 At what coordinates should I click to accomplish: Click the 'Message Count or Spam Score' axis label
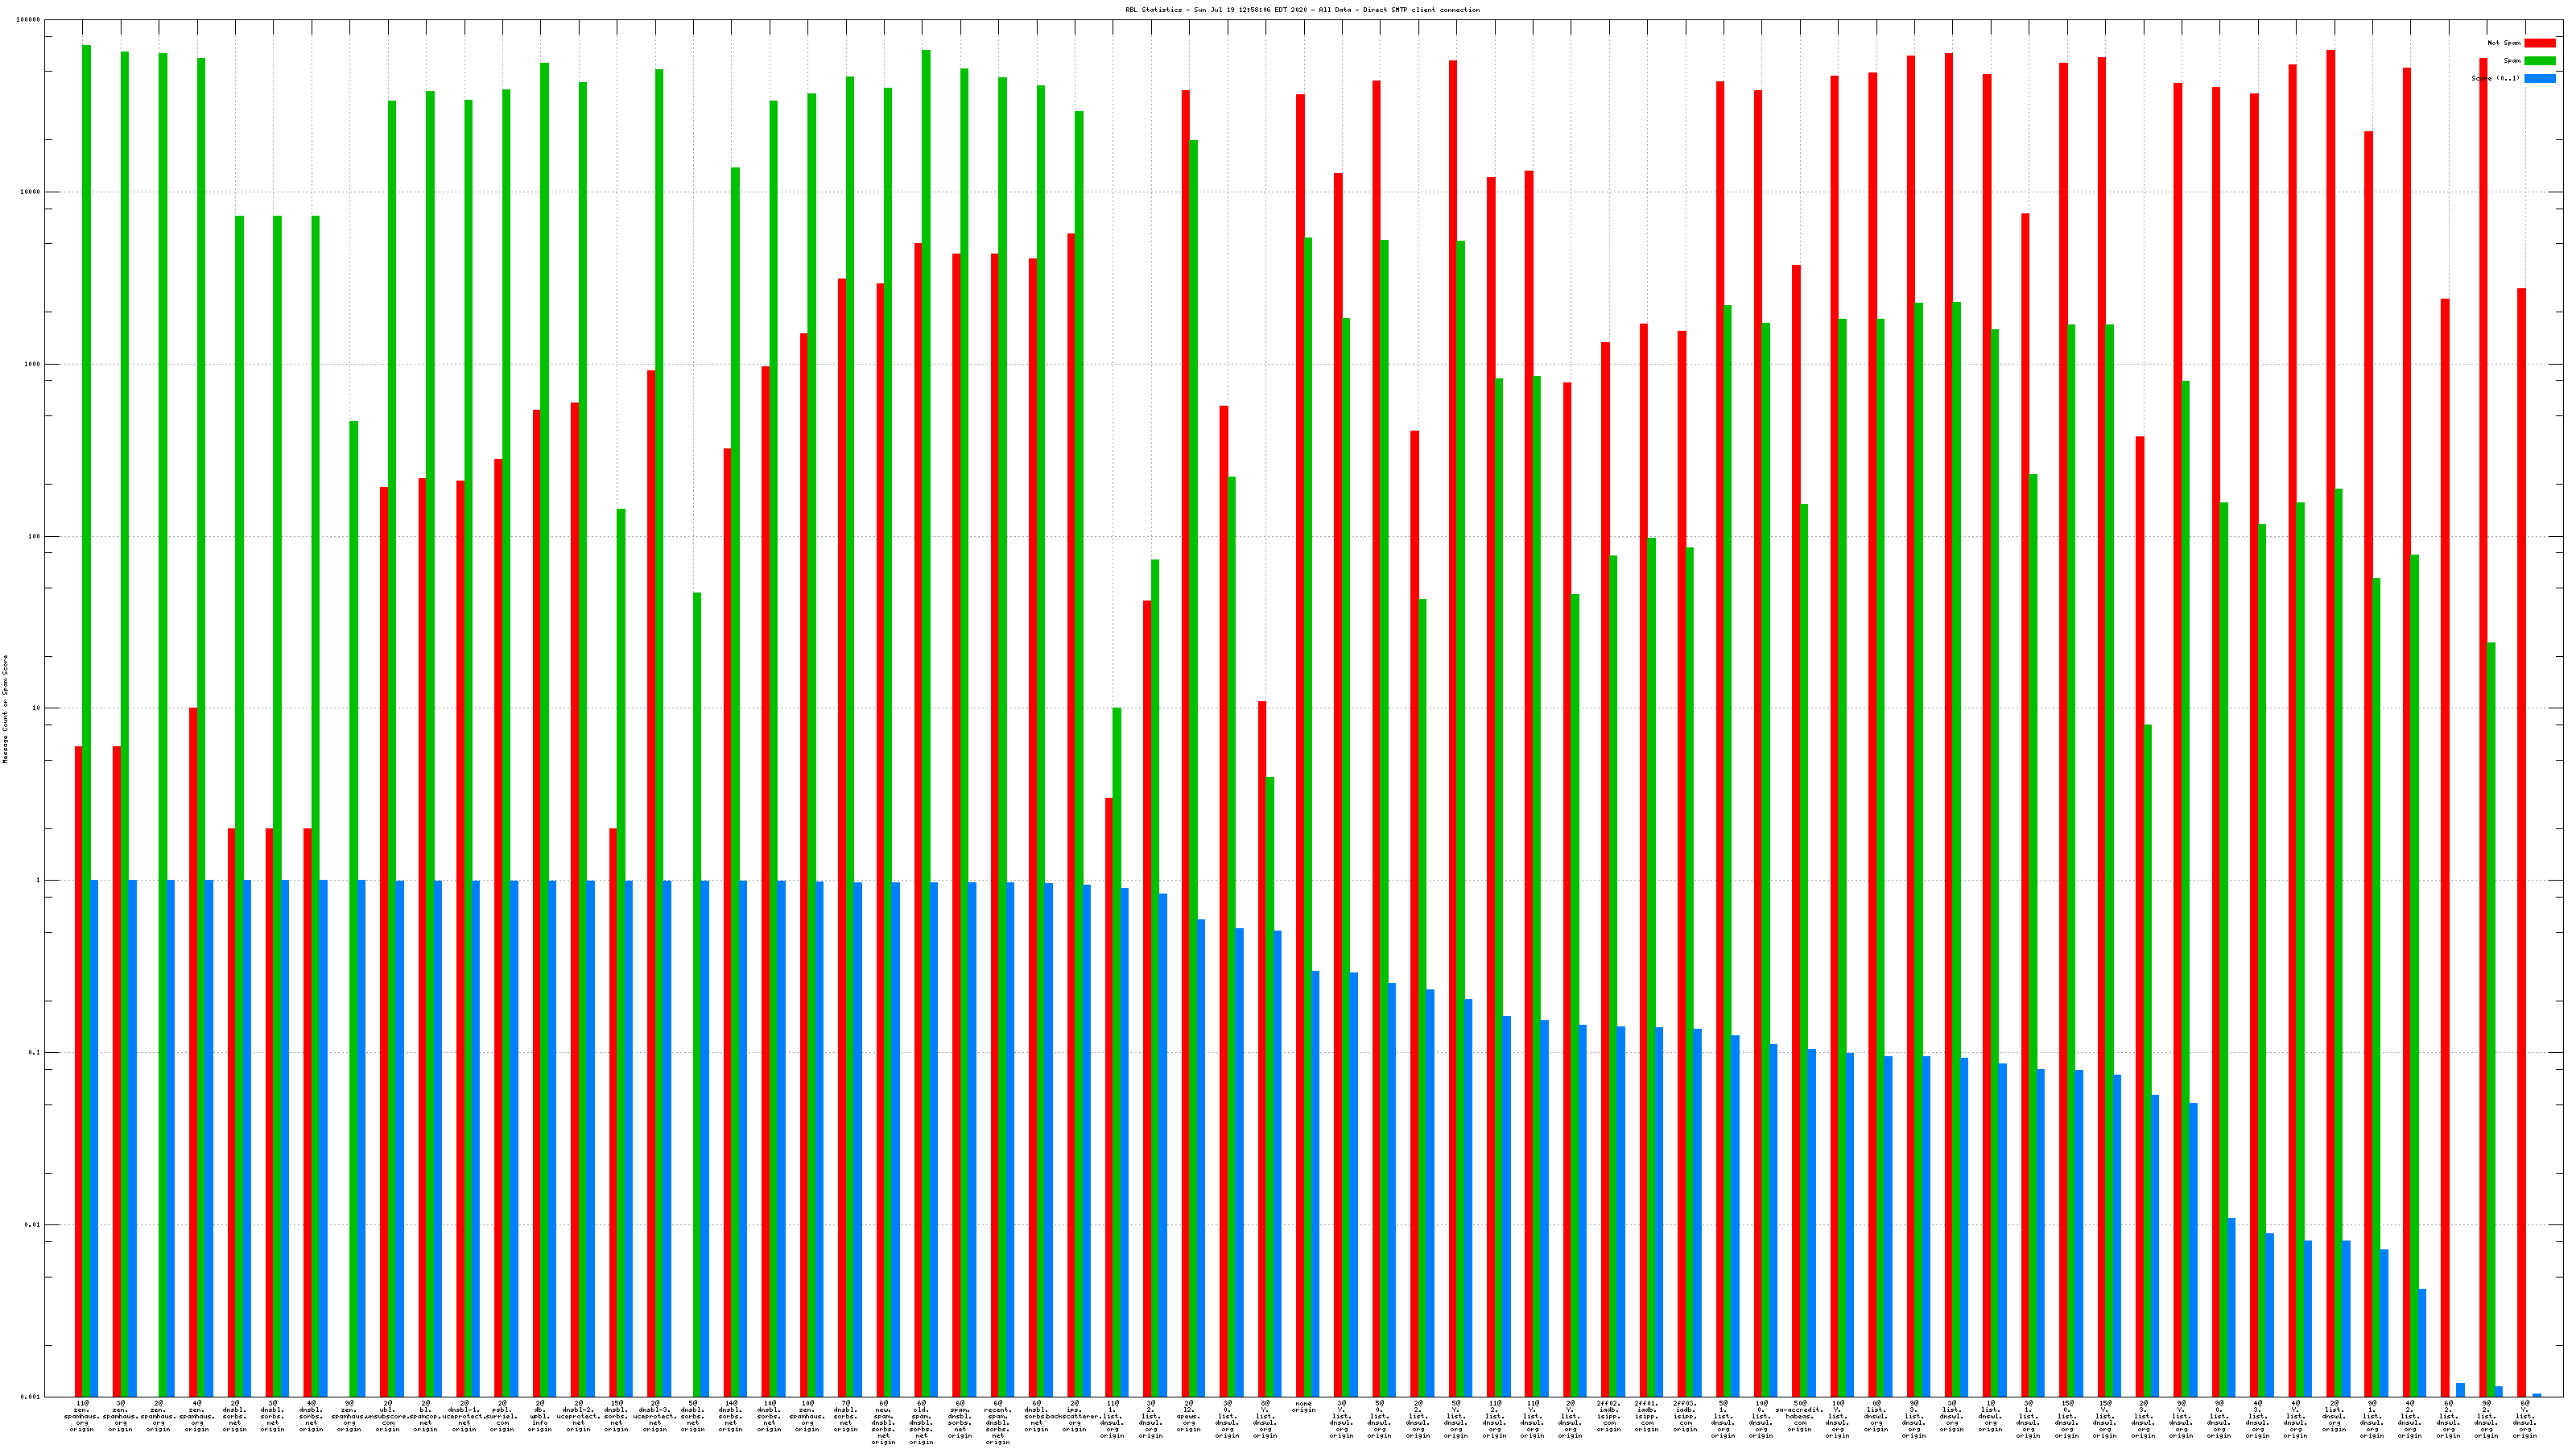5,709
